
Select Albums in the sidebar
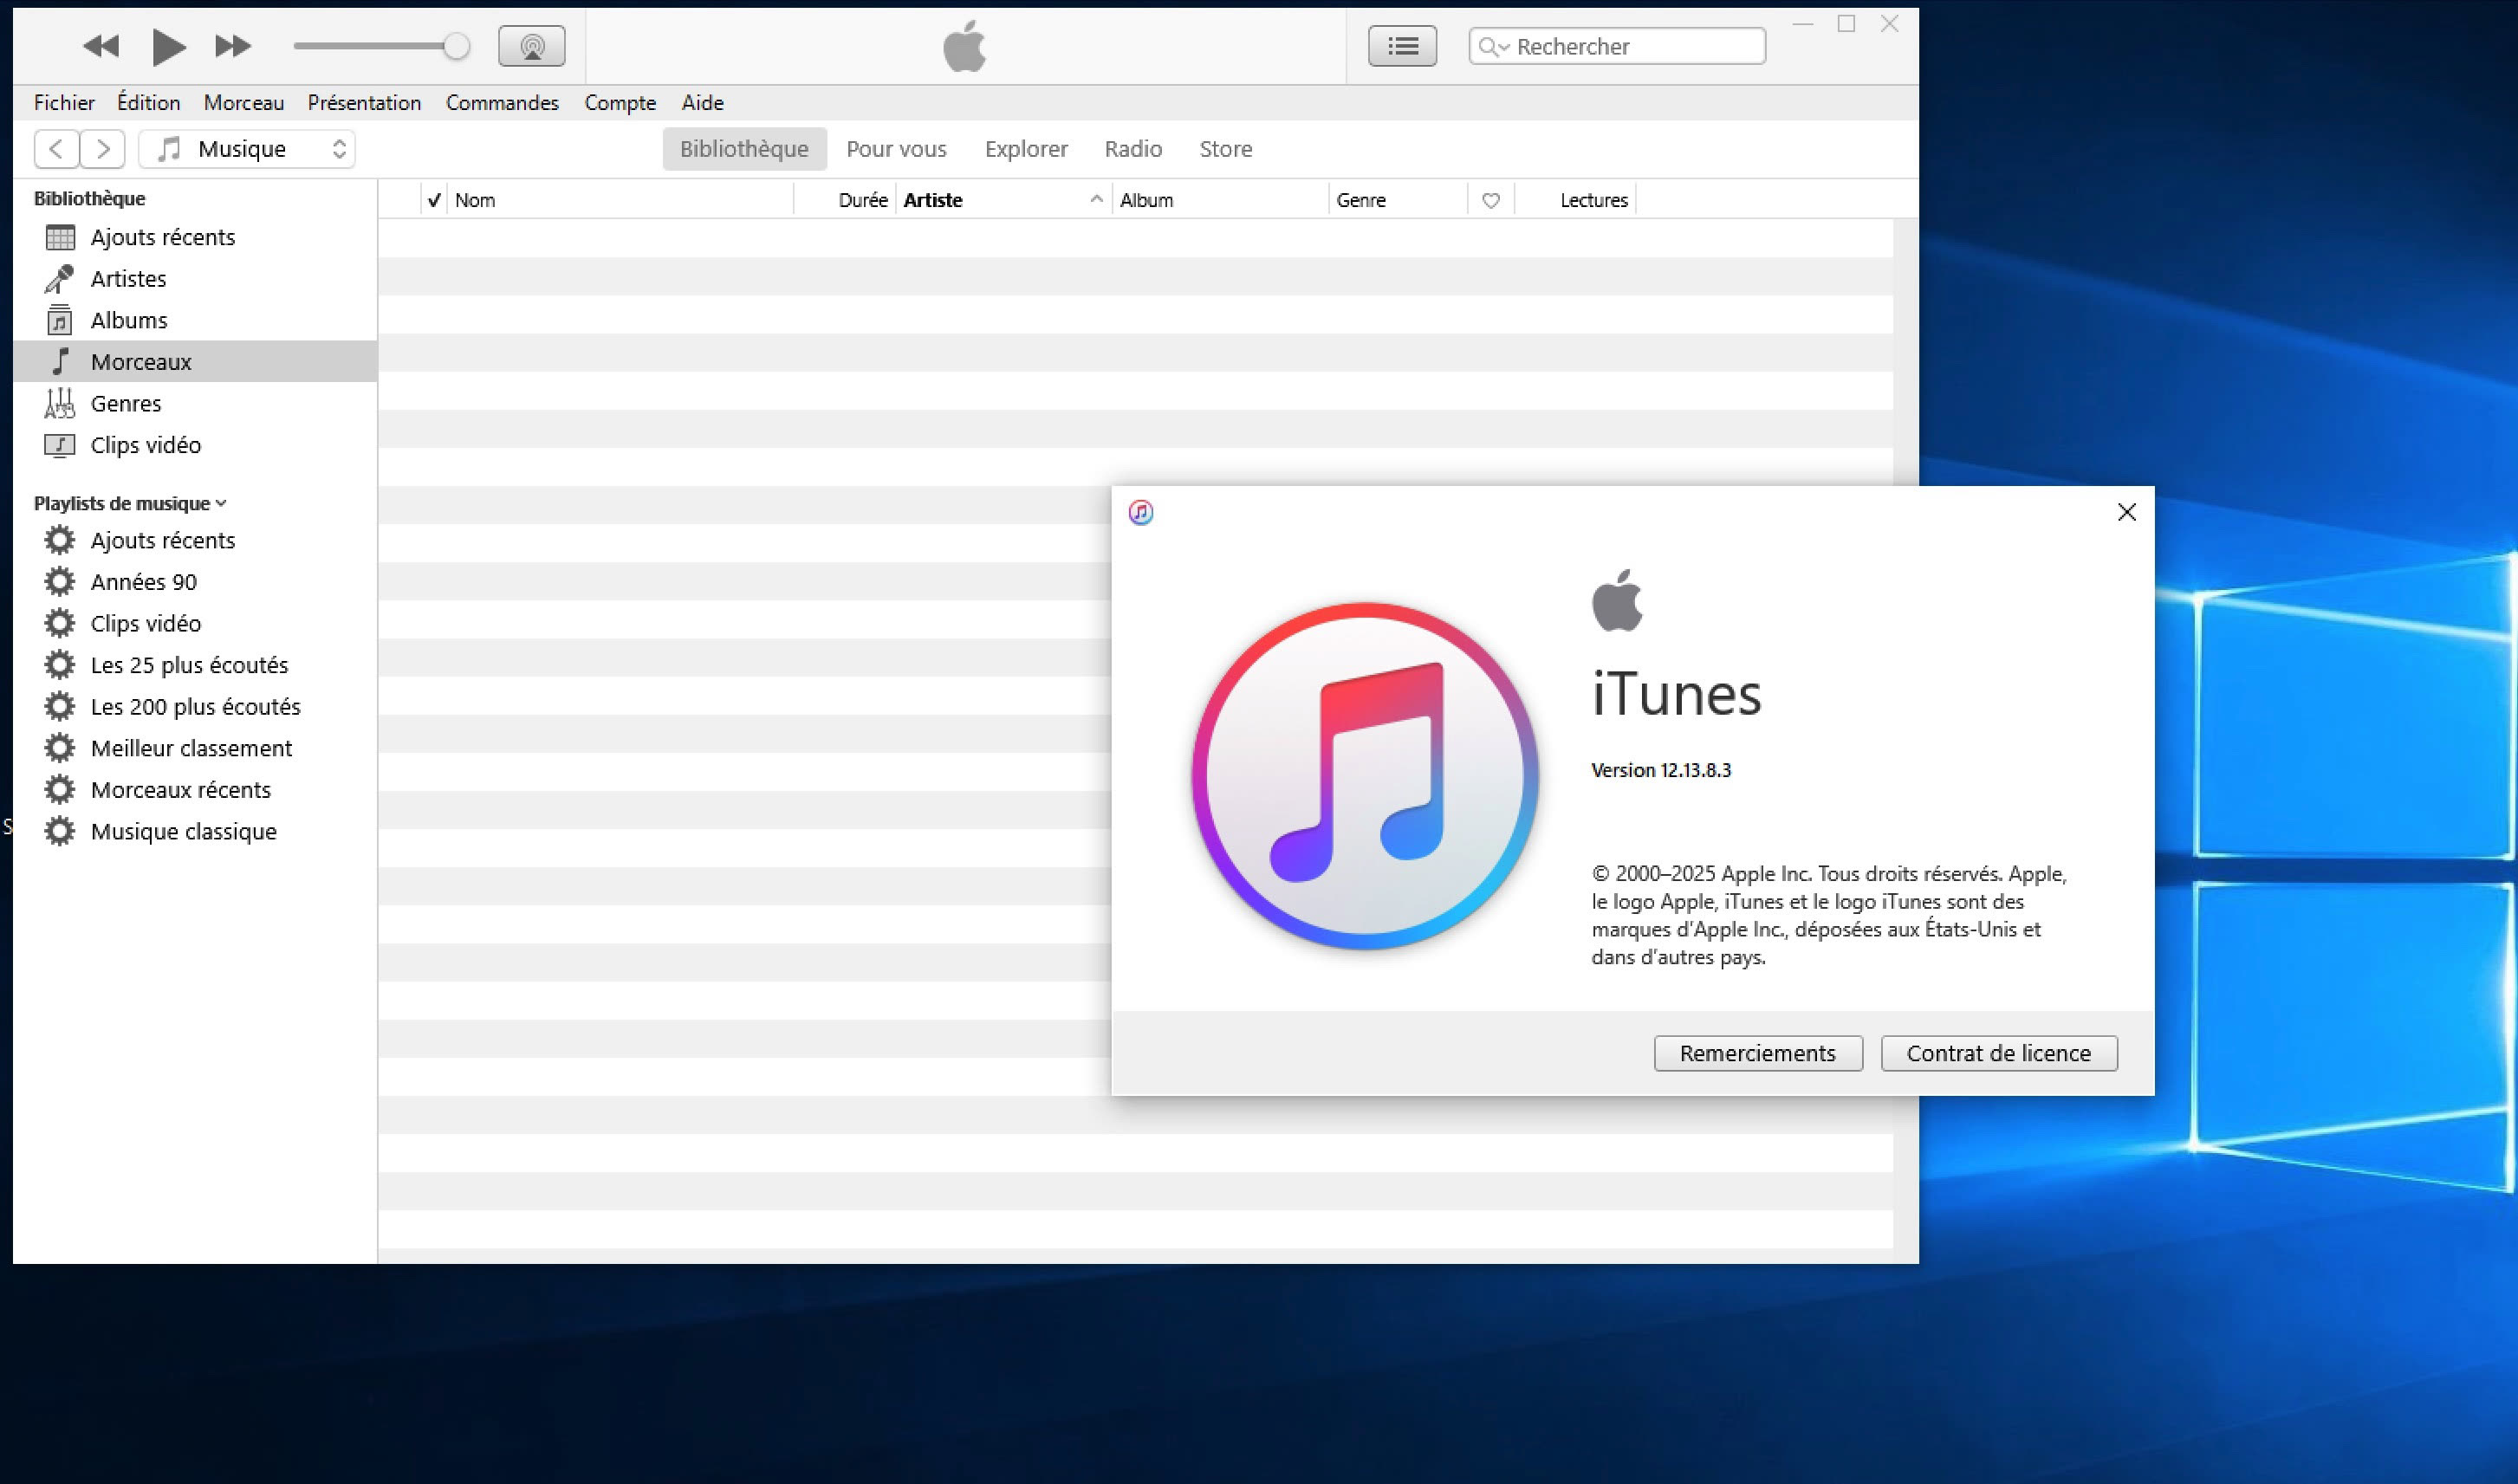point(195,320)
